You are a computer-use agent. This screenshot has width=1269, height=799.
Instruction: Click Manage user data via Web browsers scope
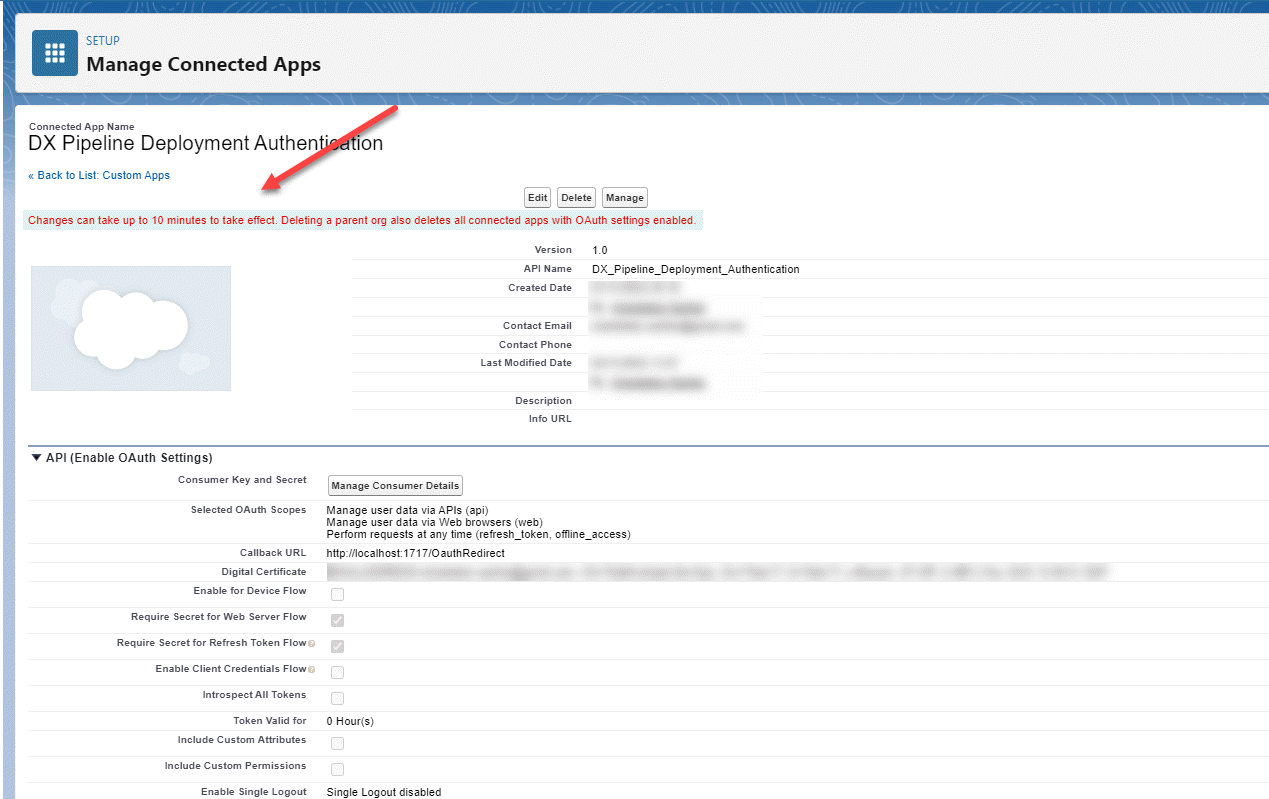pyautogui.click(x=435, y=522)
